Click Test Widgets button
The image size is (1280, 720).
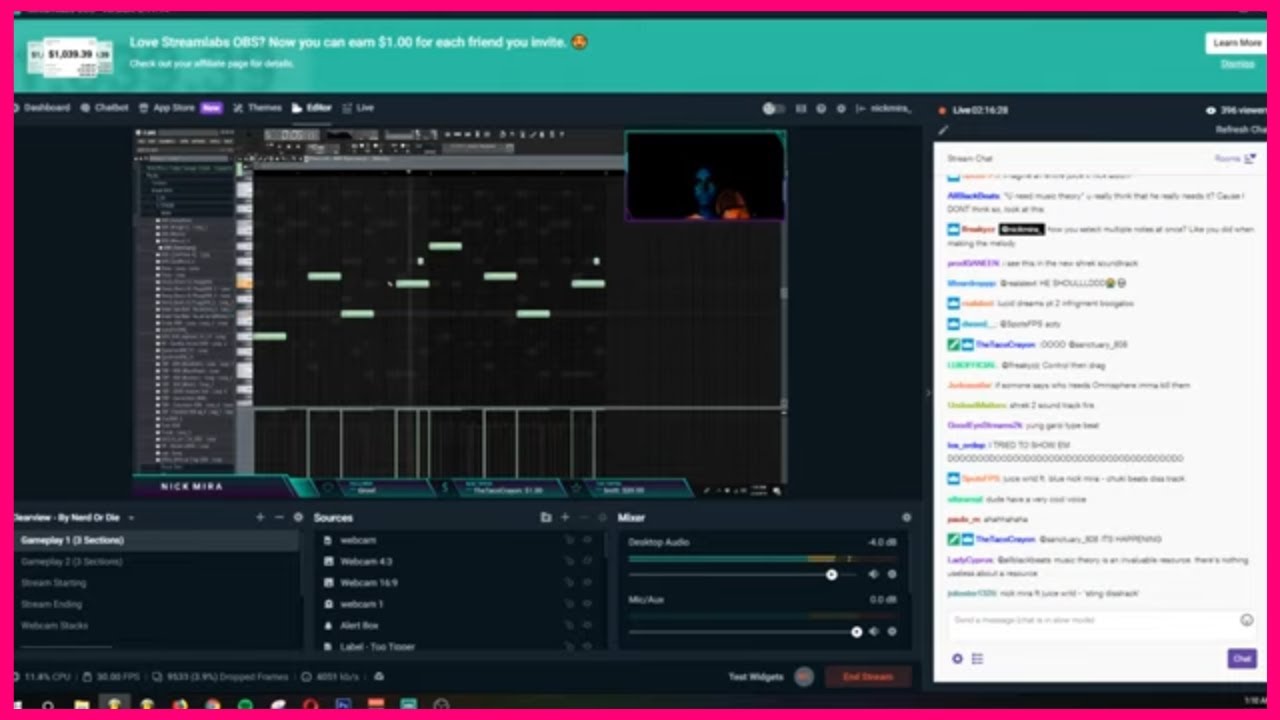[756, 677]
